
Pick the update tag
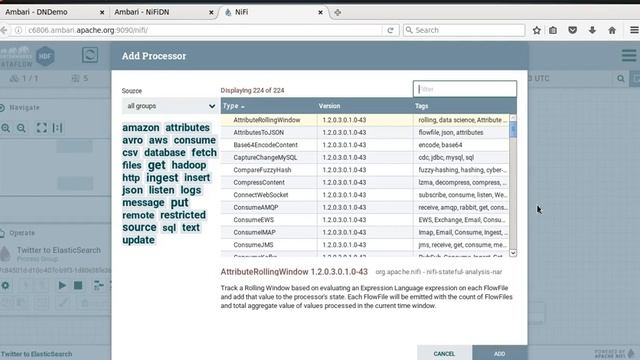click(x=138, y=240)
